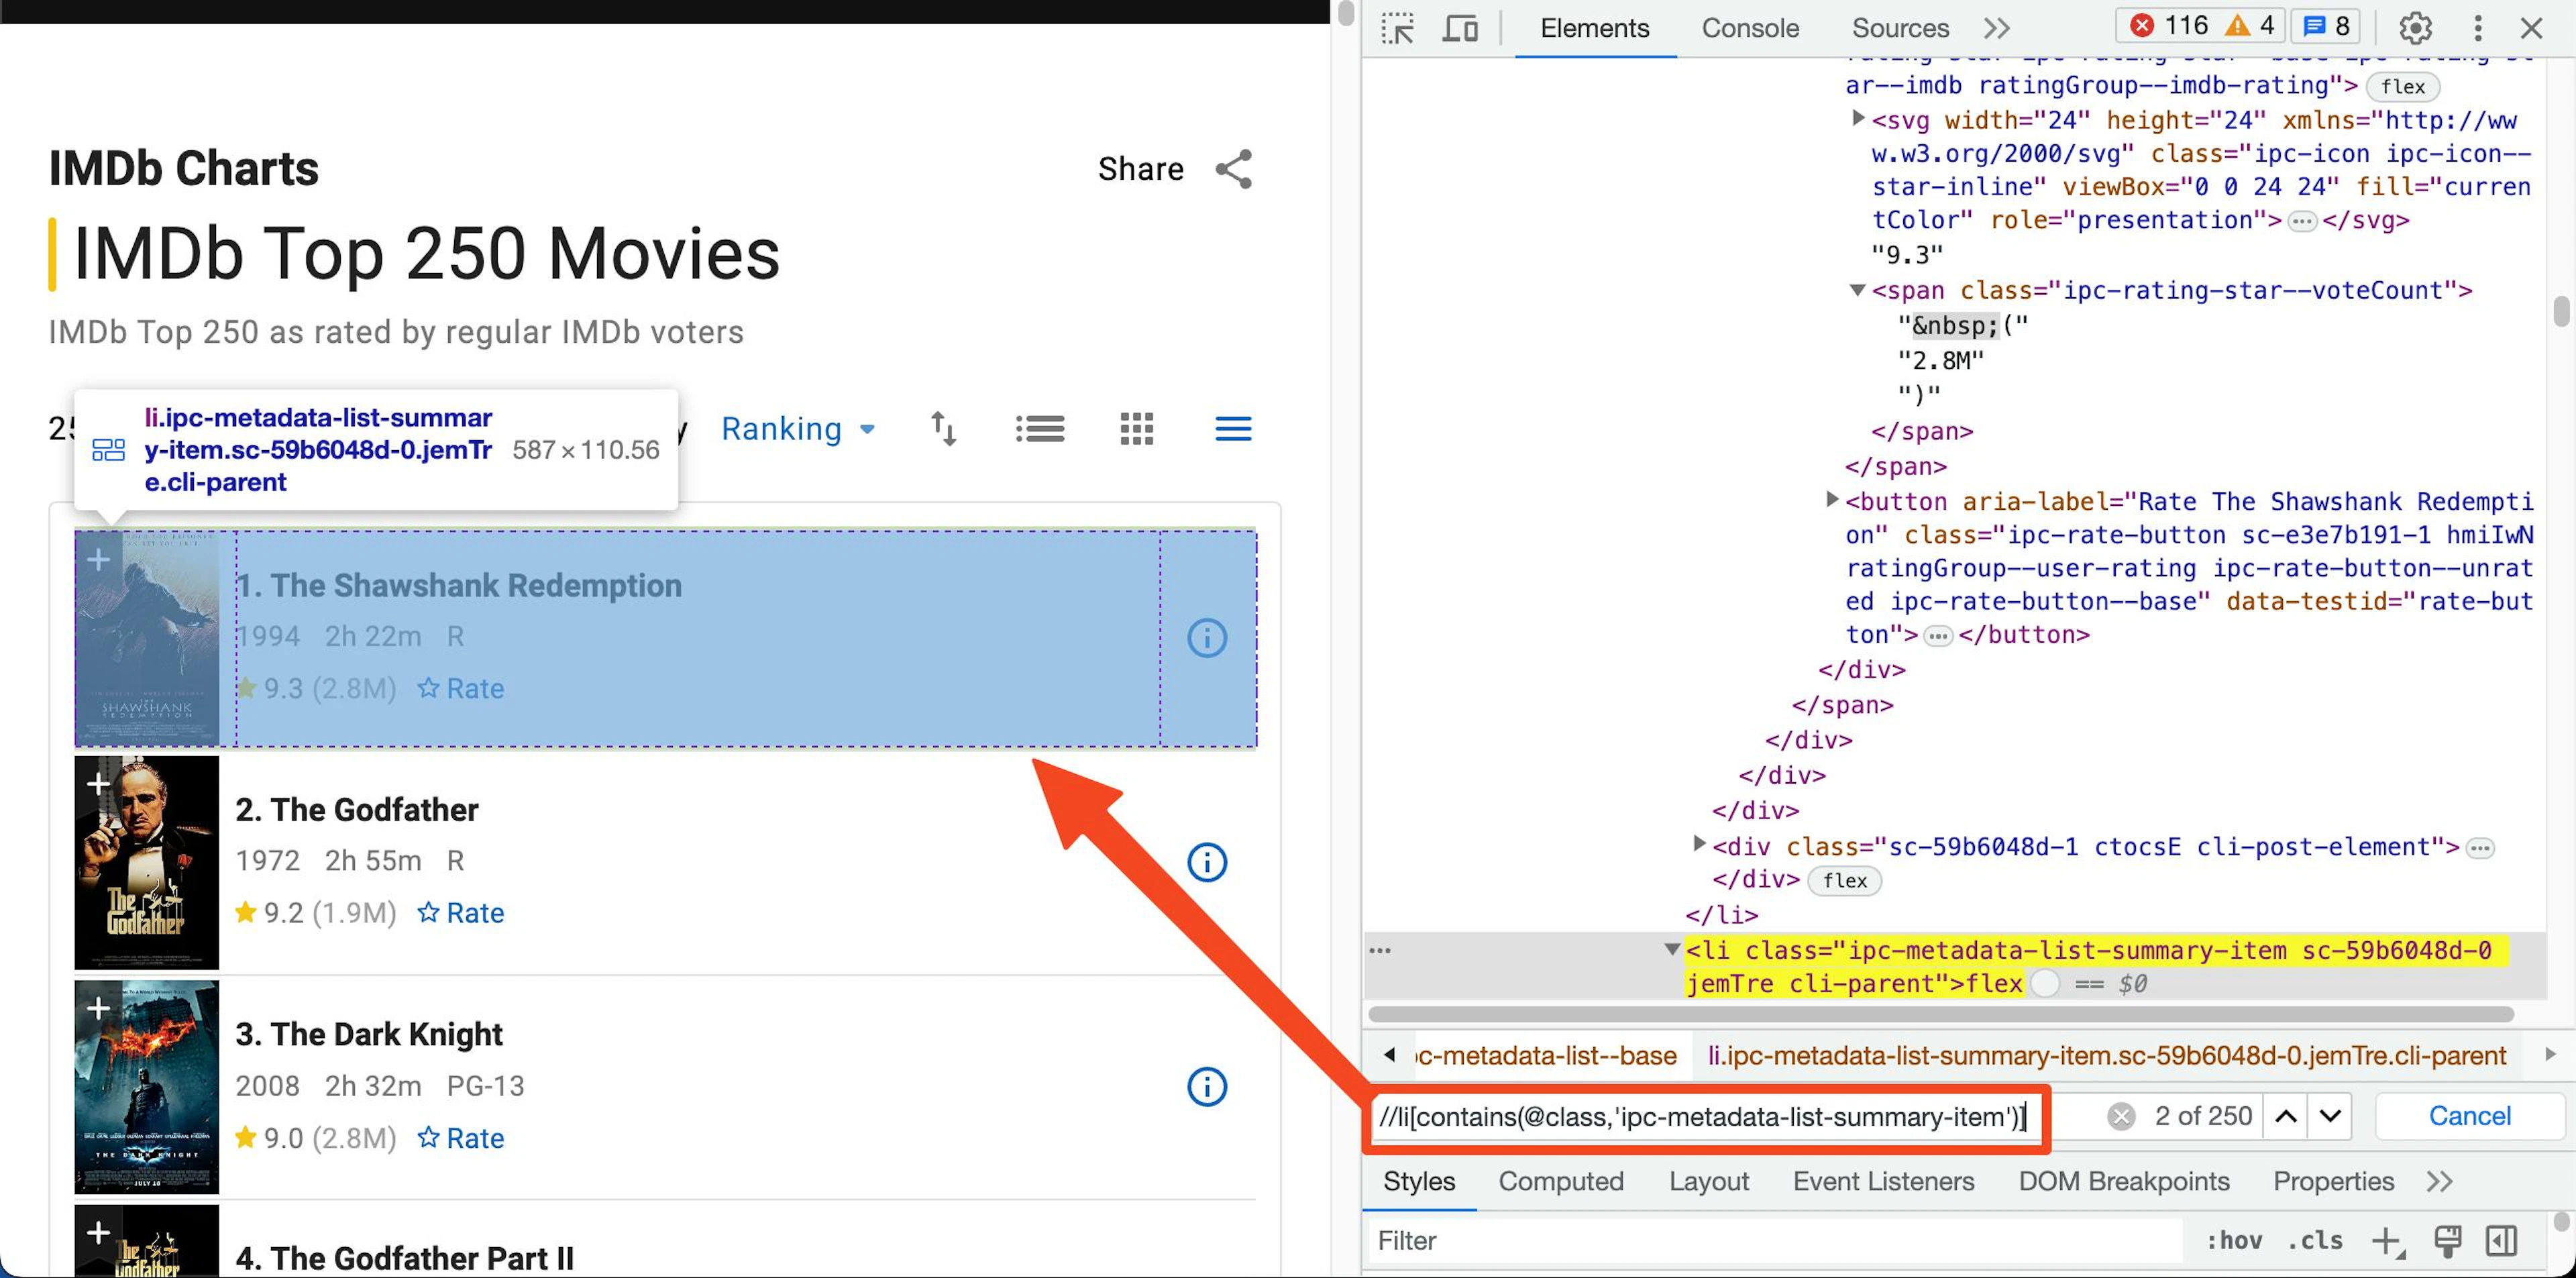Click The Godfather poster thumbnail

pyautogui.click(x=147, y=863)
